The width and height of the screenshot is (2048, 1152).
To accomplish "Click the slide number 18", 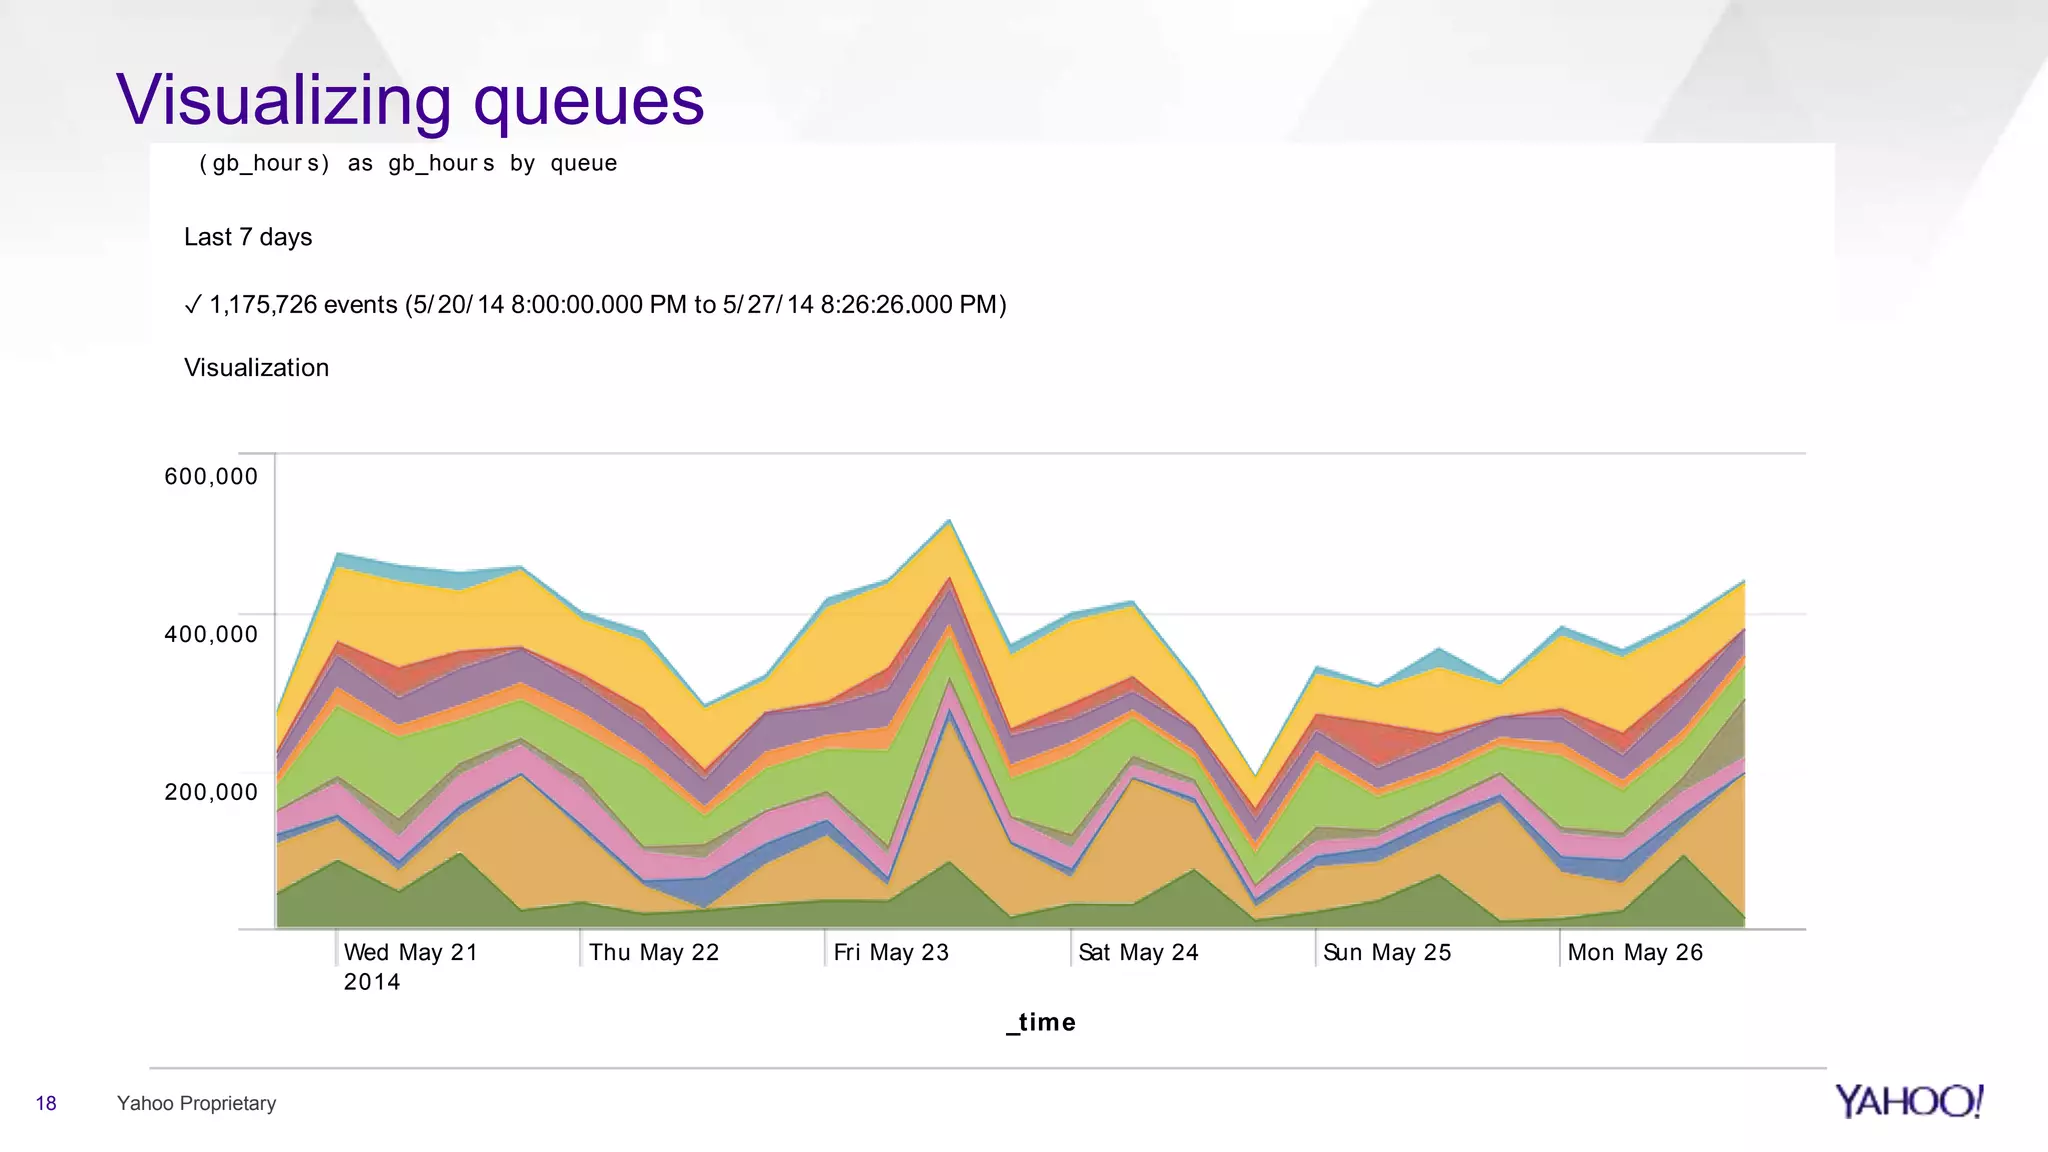I will click(x=46, y=1103).
